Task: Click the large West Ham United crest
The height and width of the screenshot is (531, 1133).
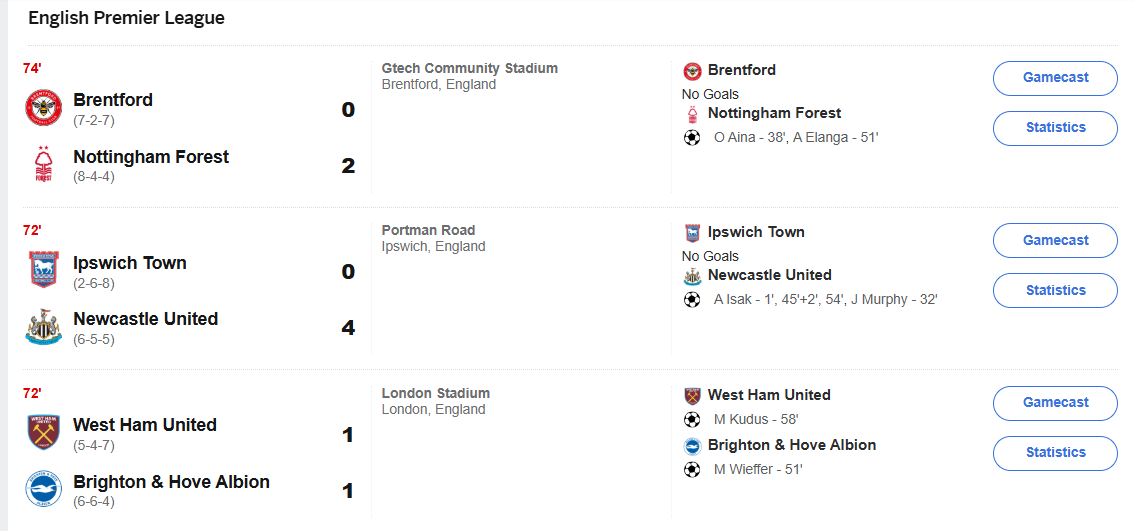Action: click(43, 433)
